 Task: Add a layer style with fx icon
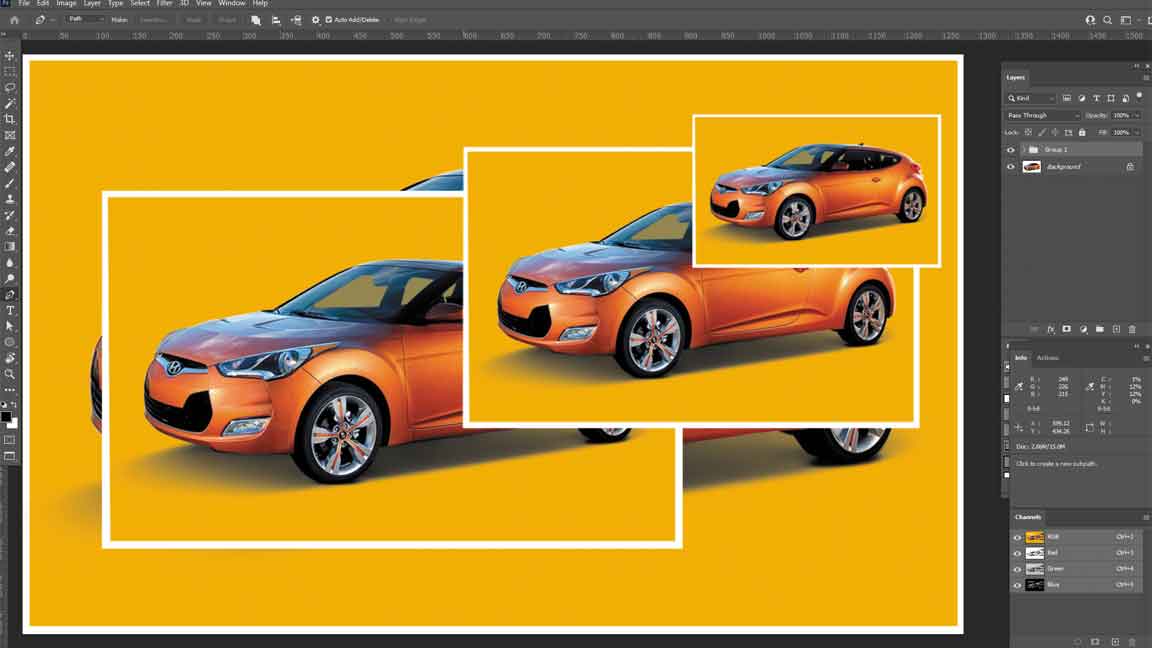(1051, 329)
